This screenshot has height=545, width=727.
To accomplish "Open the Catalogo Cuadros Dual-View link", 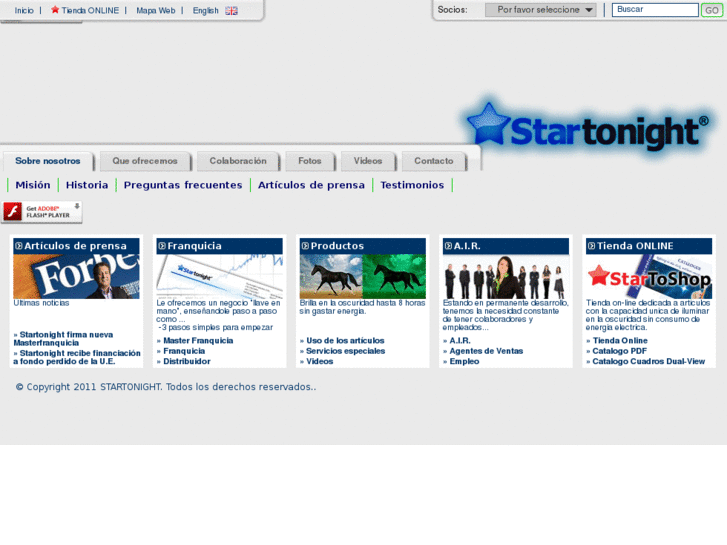I will [649, 361].
